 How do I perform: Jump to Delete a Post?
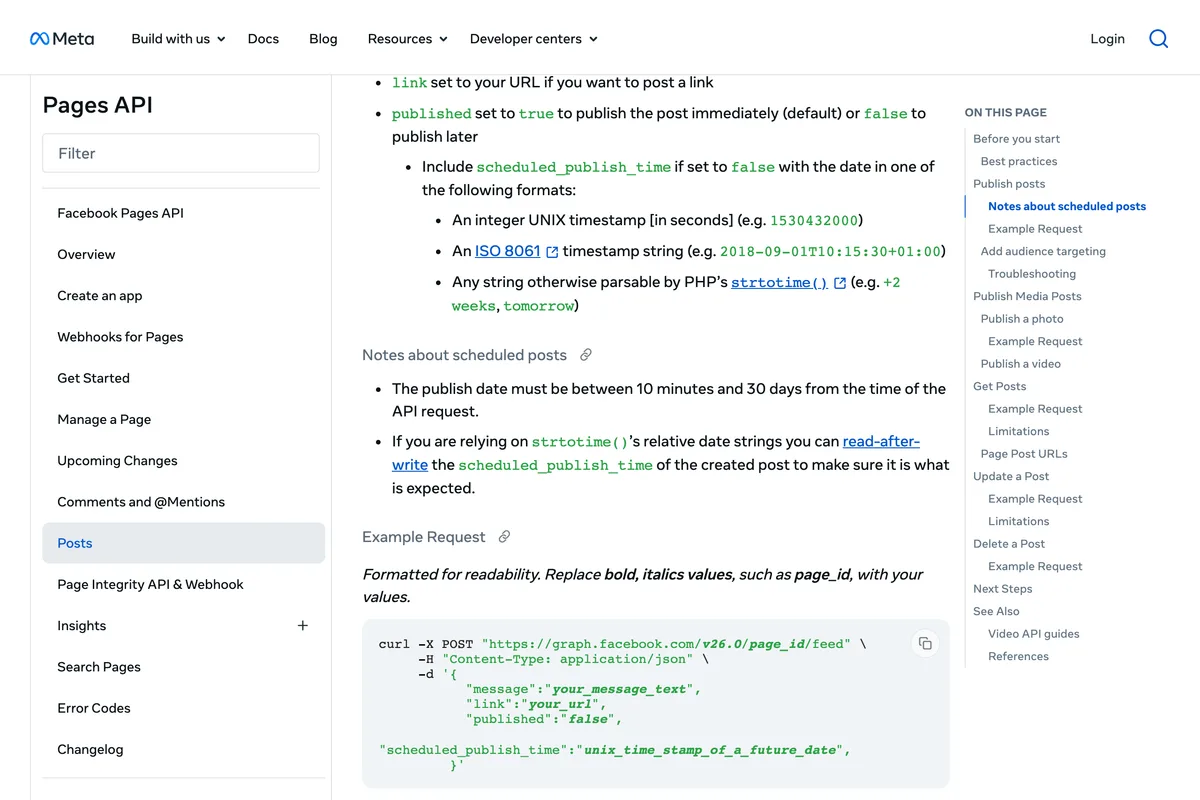tap(1009, 544)
